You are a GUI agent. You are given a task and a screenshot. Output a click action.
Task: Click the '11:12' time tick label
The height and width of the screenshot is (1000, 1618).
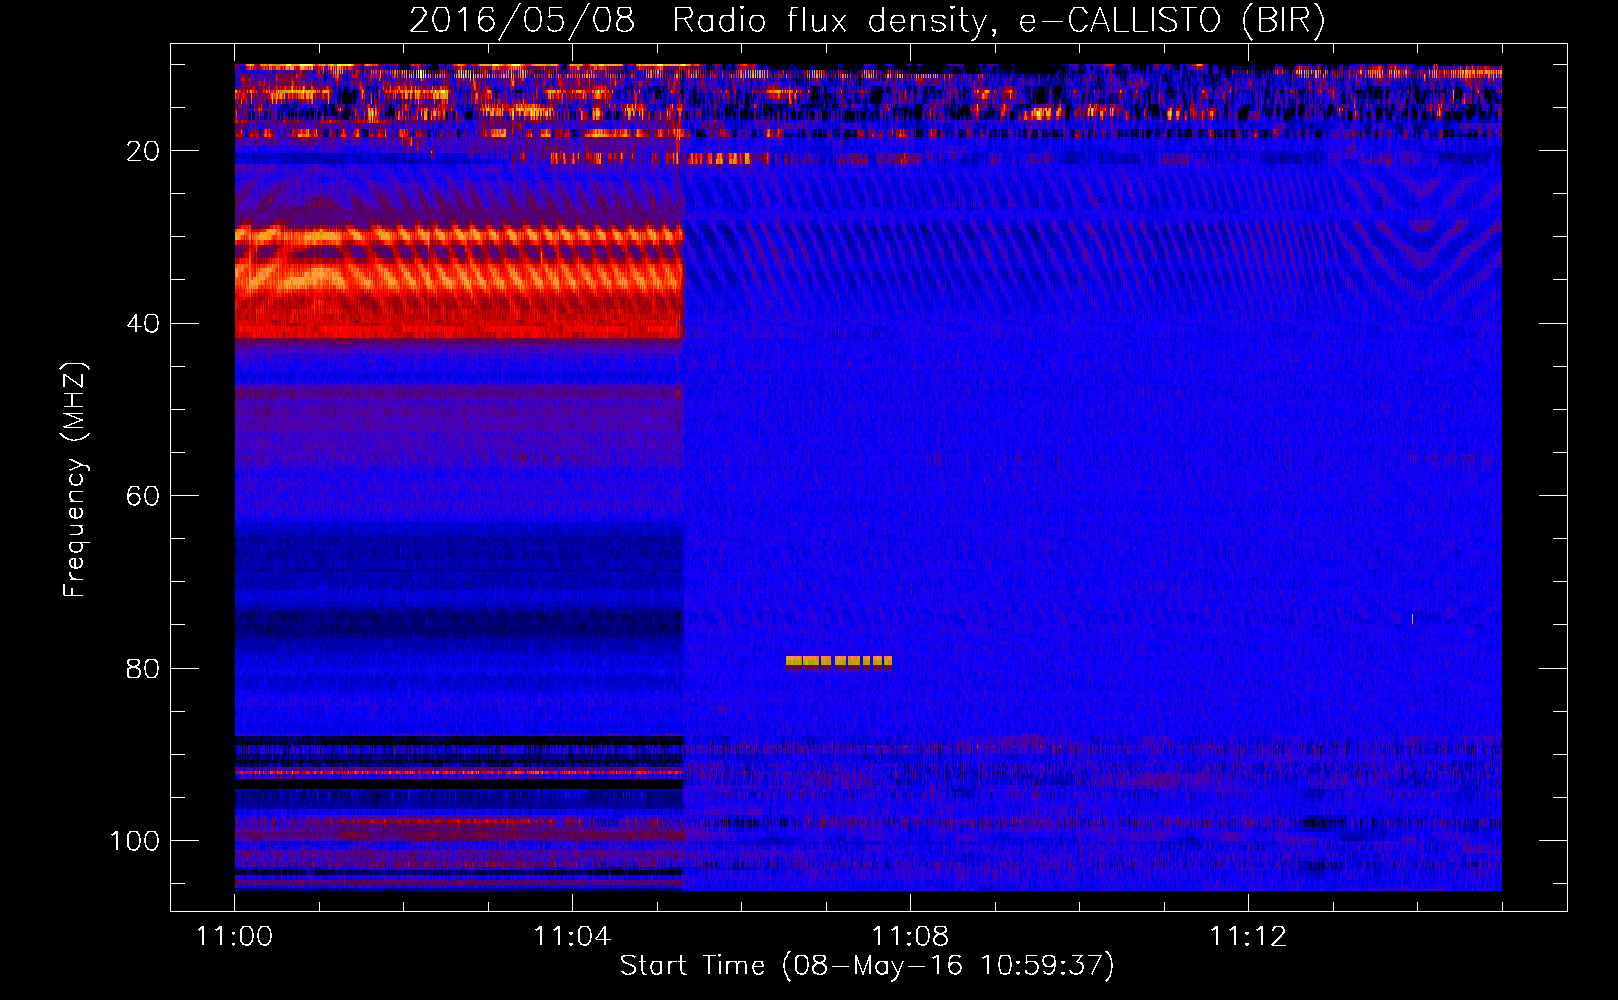pos(1248,936)
